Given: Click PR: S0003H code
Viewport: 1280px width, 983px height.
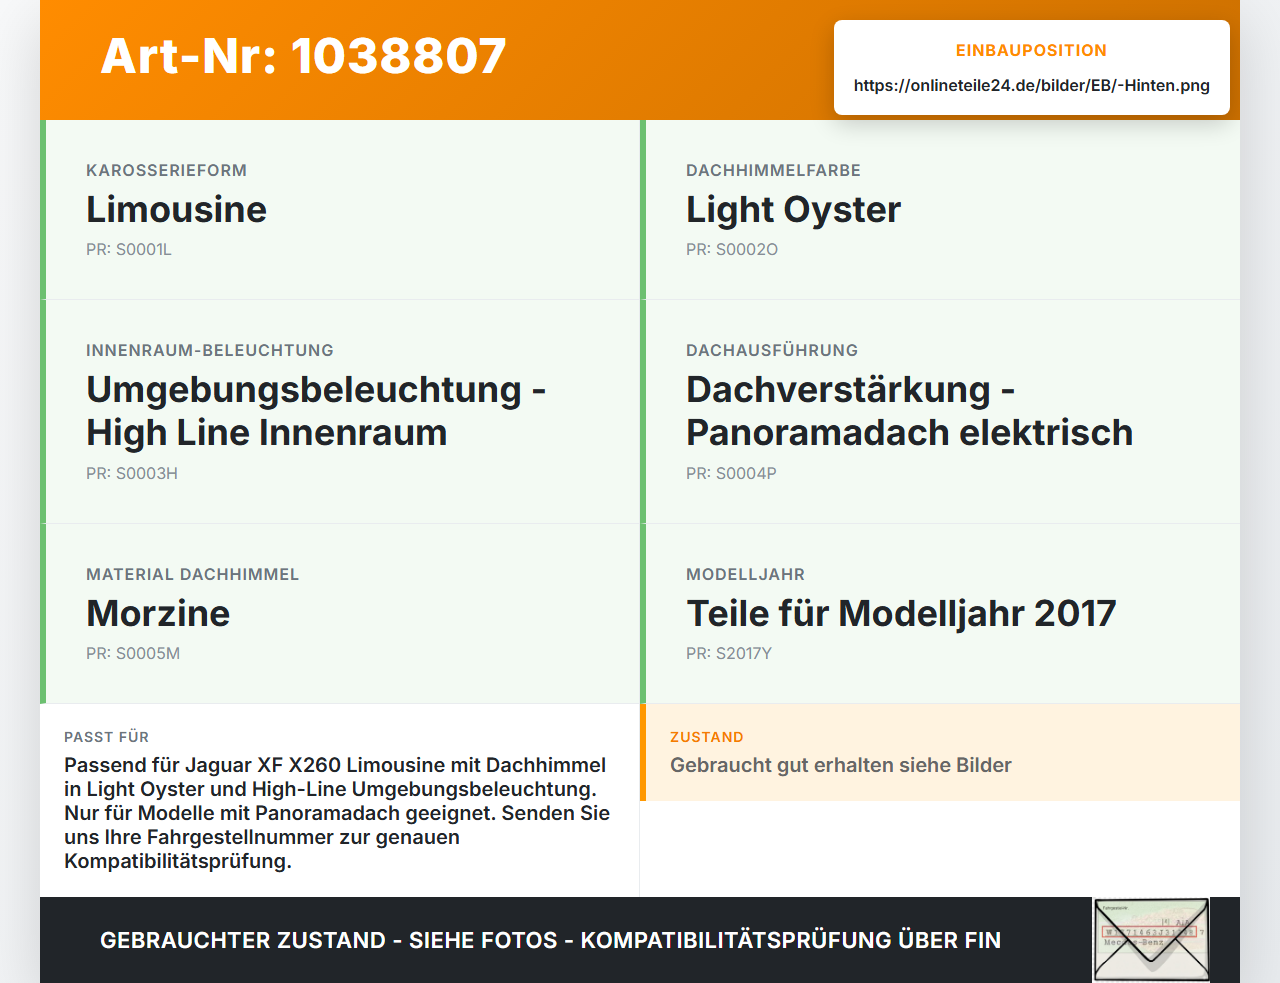Looking at the screenshot, I should click(x=132, y=473).
